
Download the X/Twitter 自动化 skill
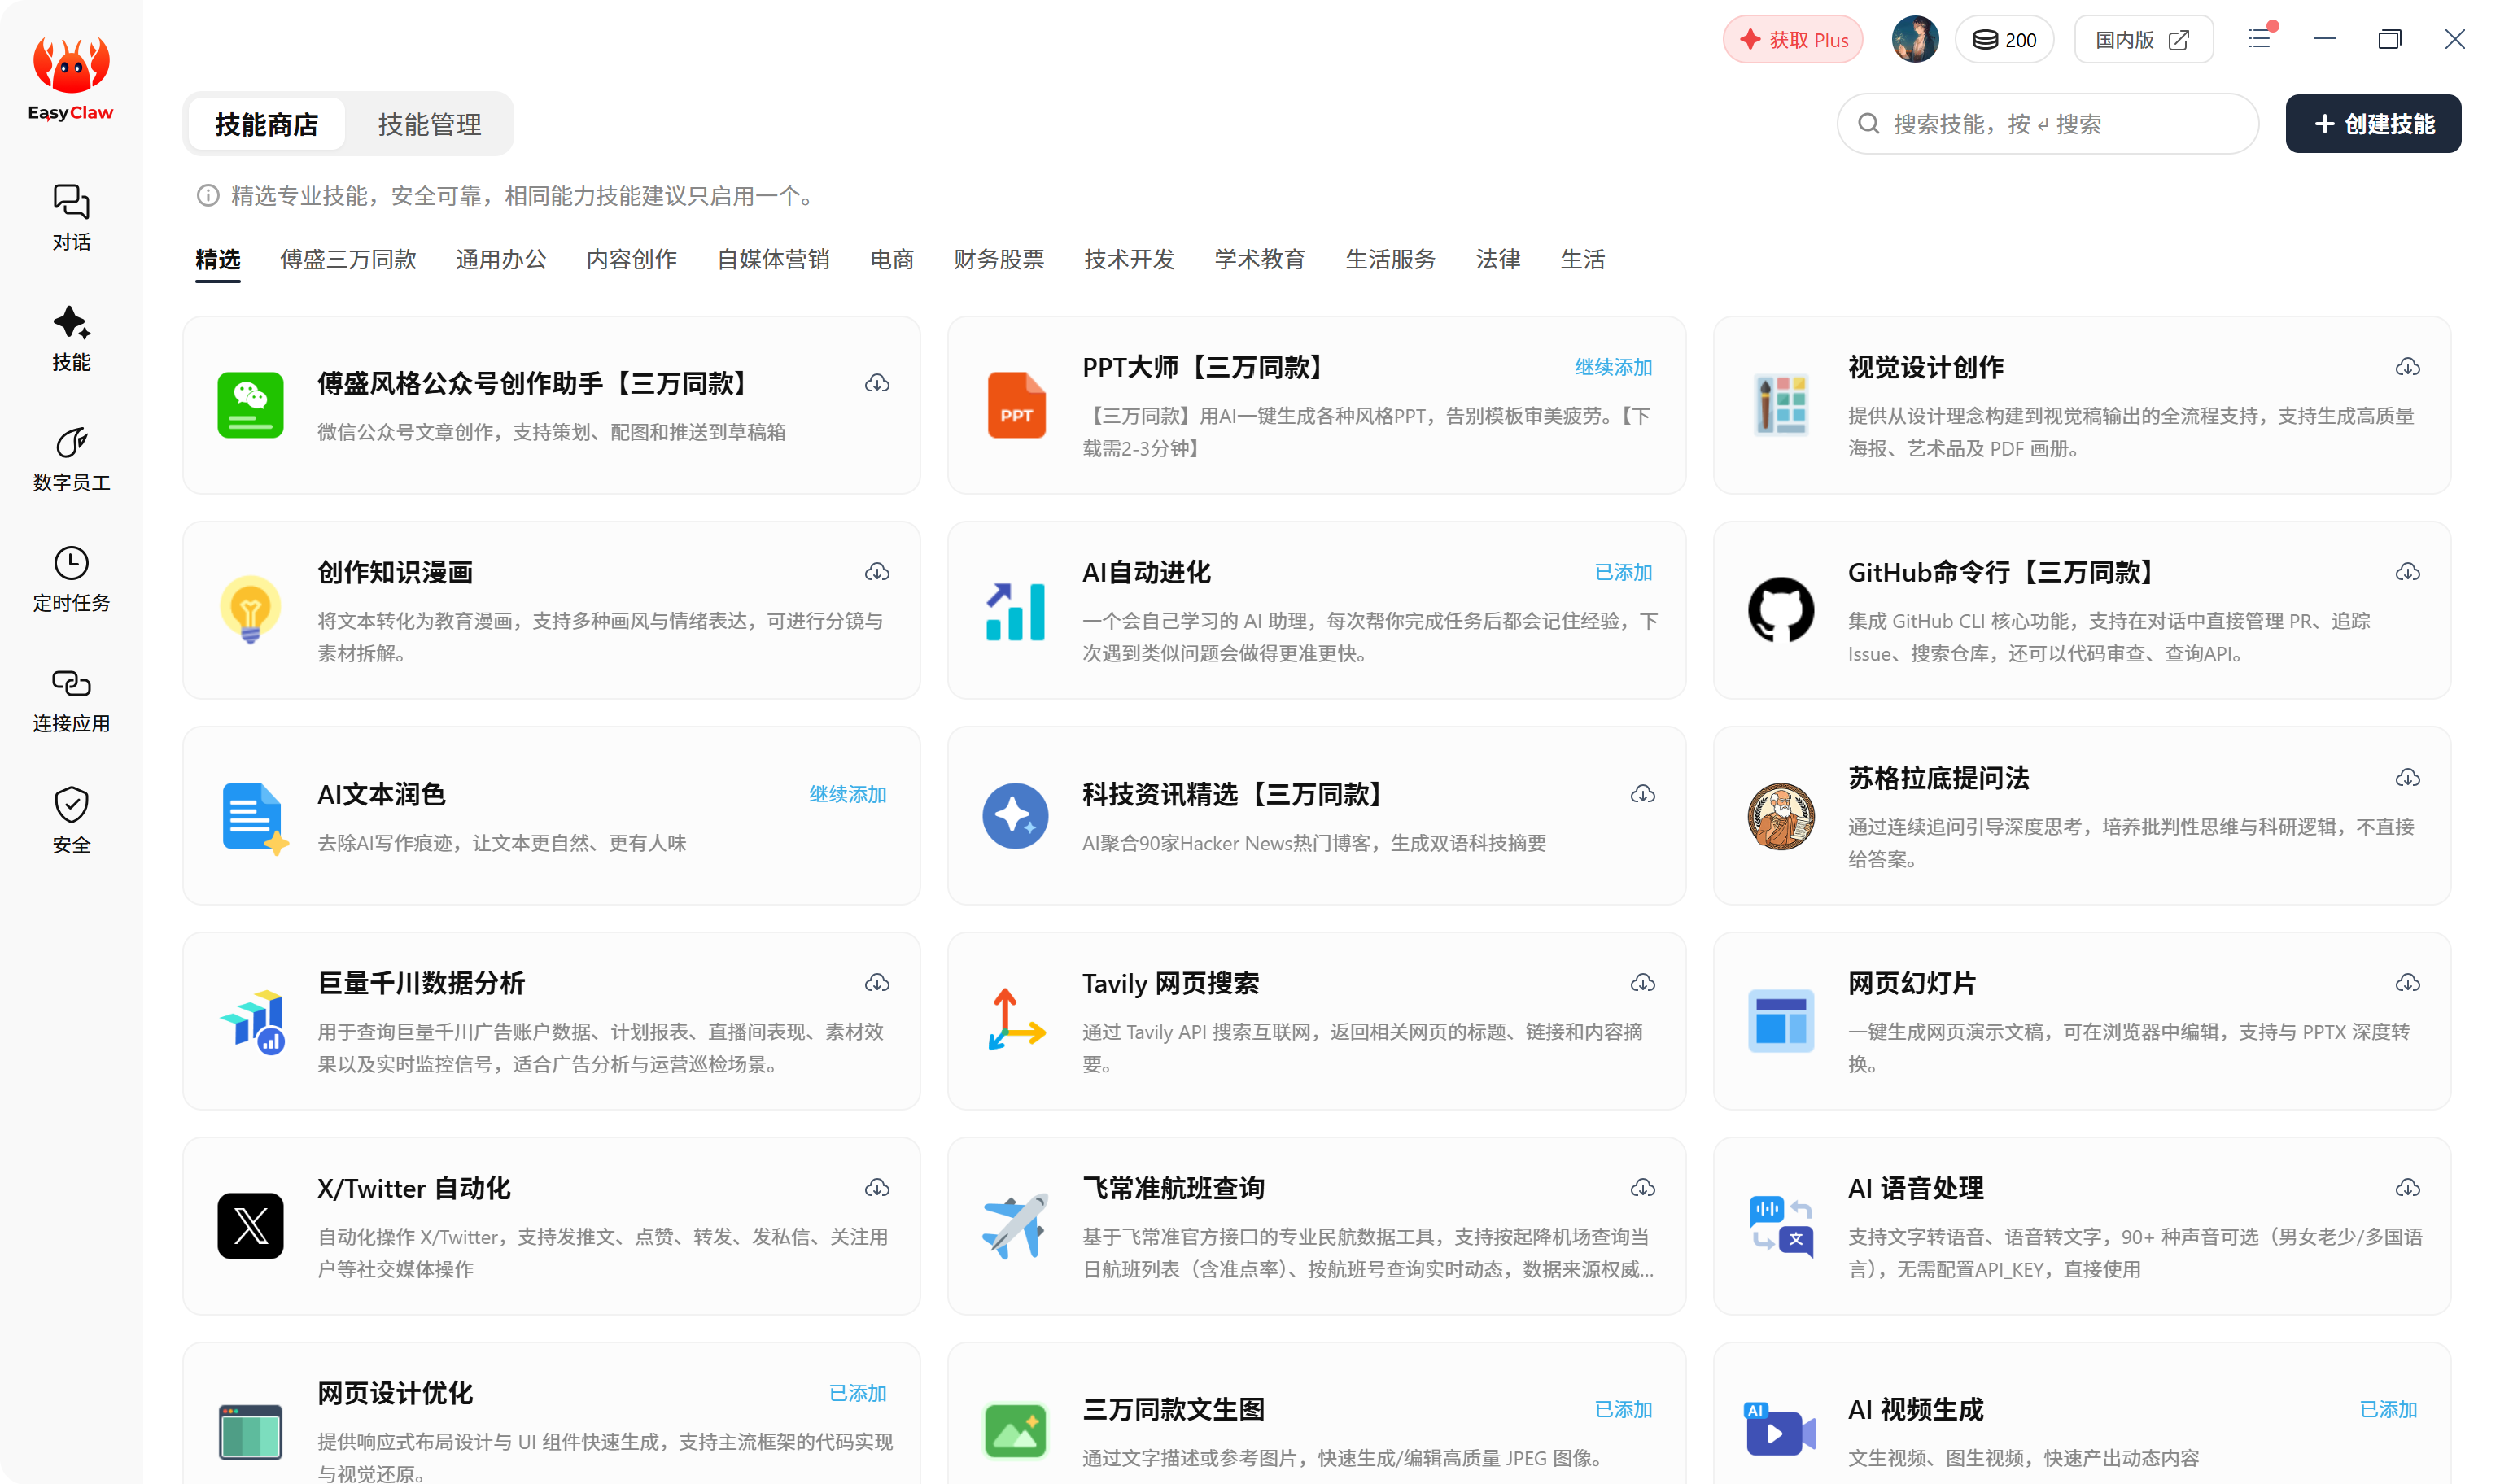point(877,1188)
